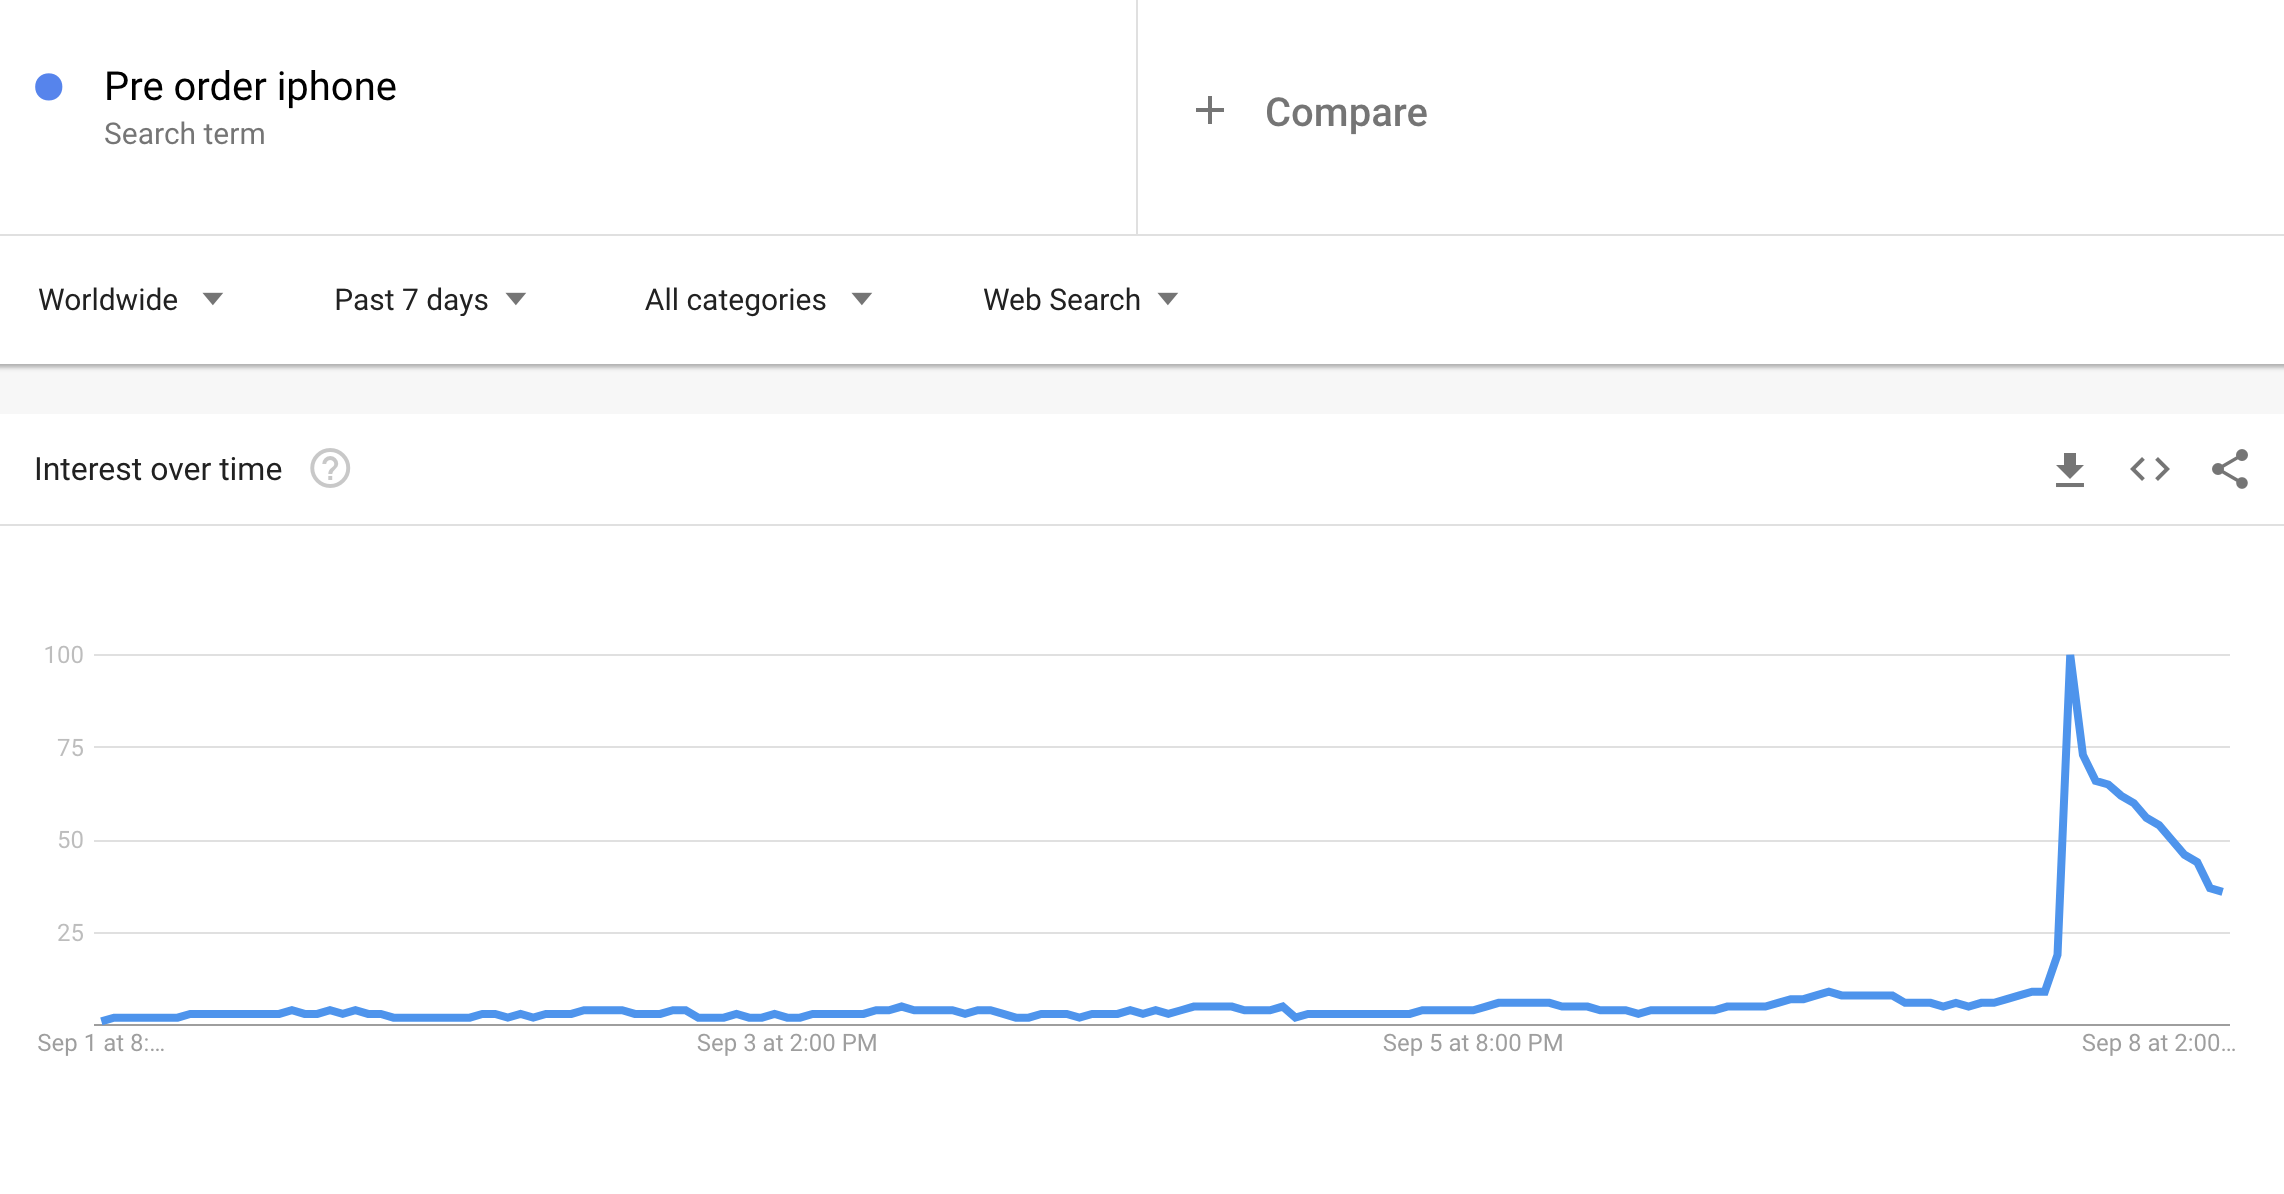Open the Interest over time help icon
2284x1194 pixels.
(x=330, y=469)
